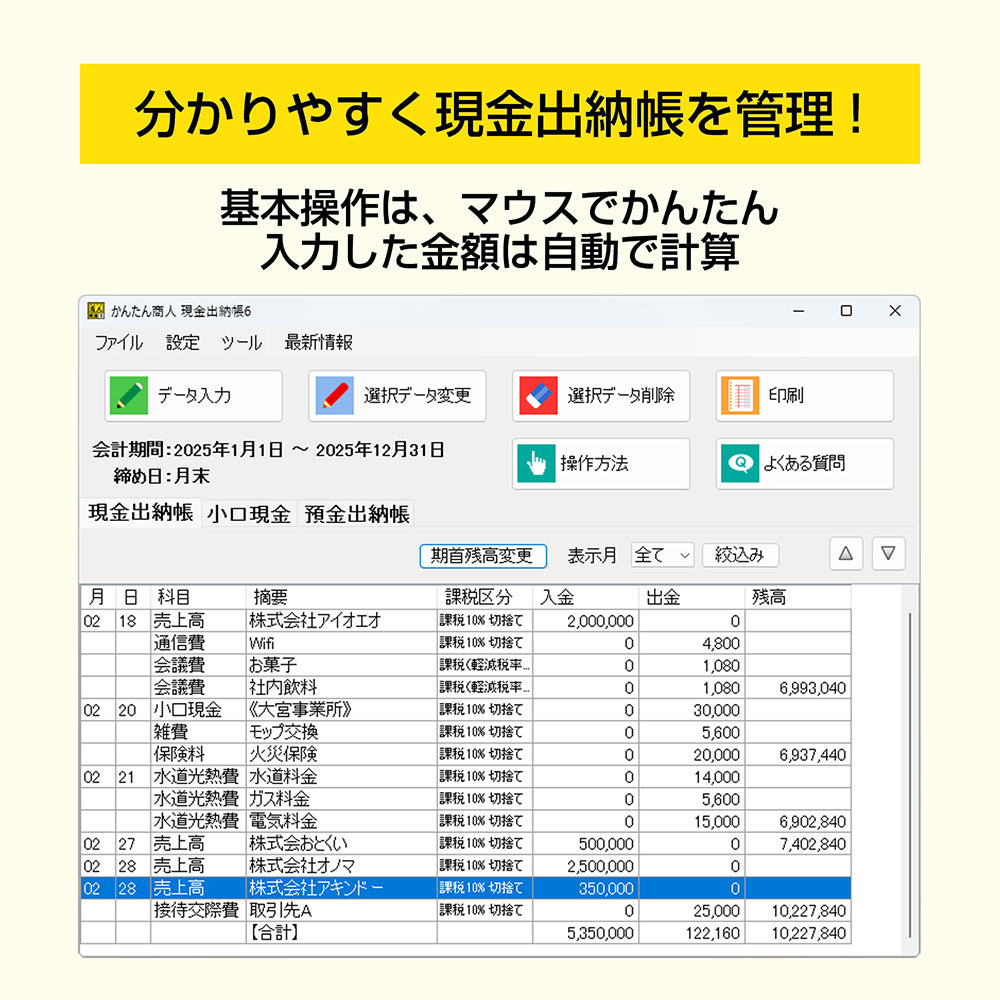This screenshot has height=1000, width=1000.
Task: Click the 122,160 total withdrawal cell
Action: pyautogui.click(x=691, y=933)
